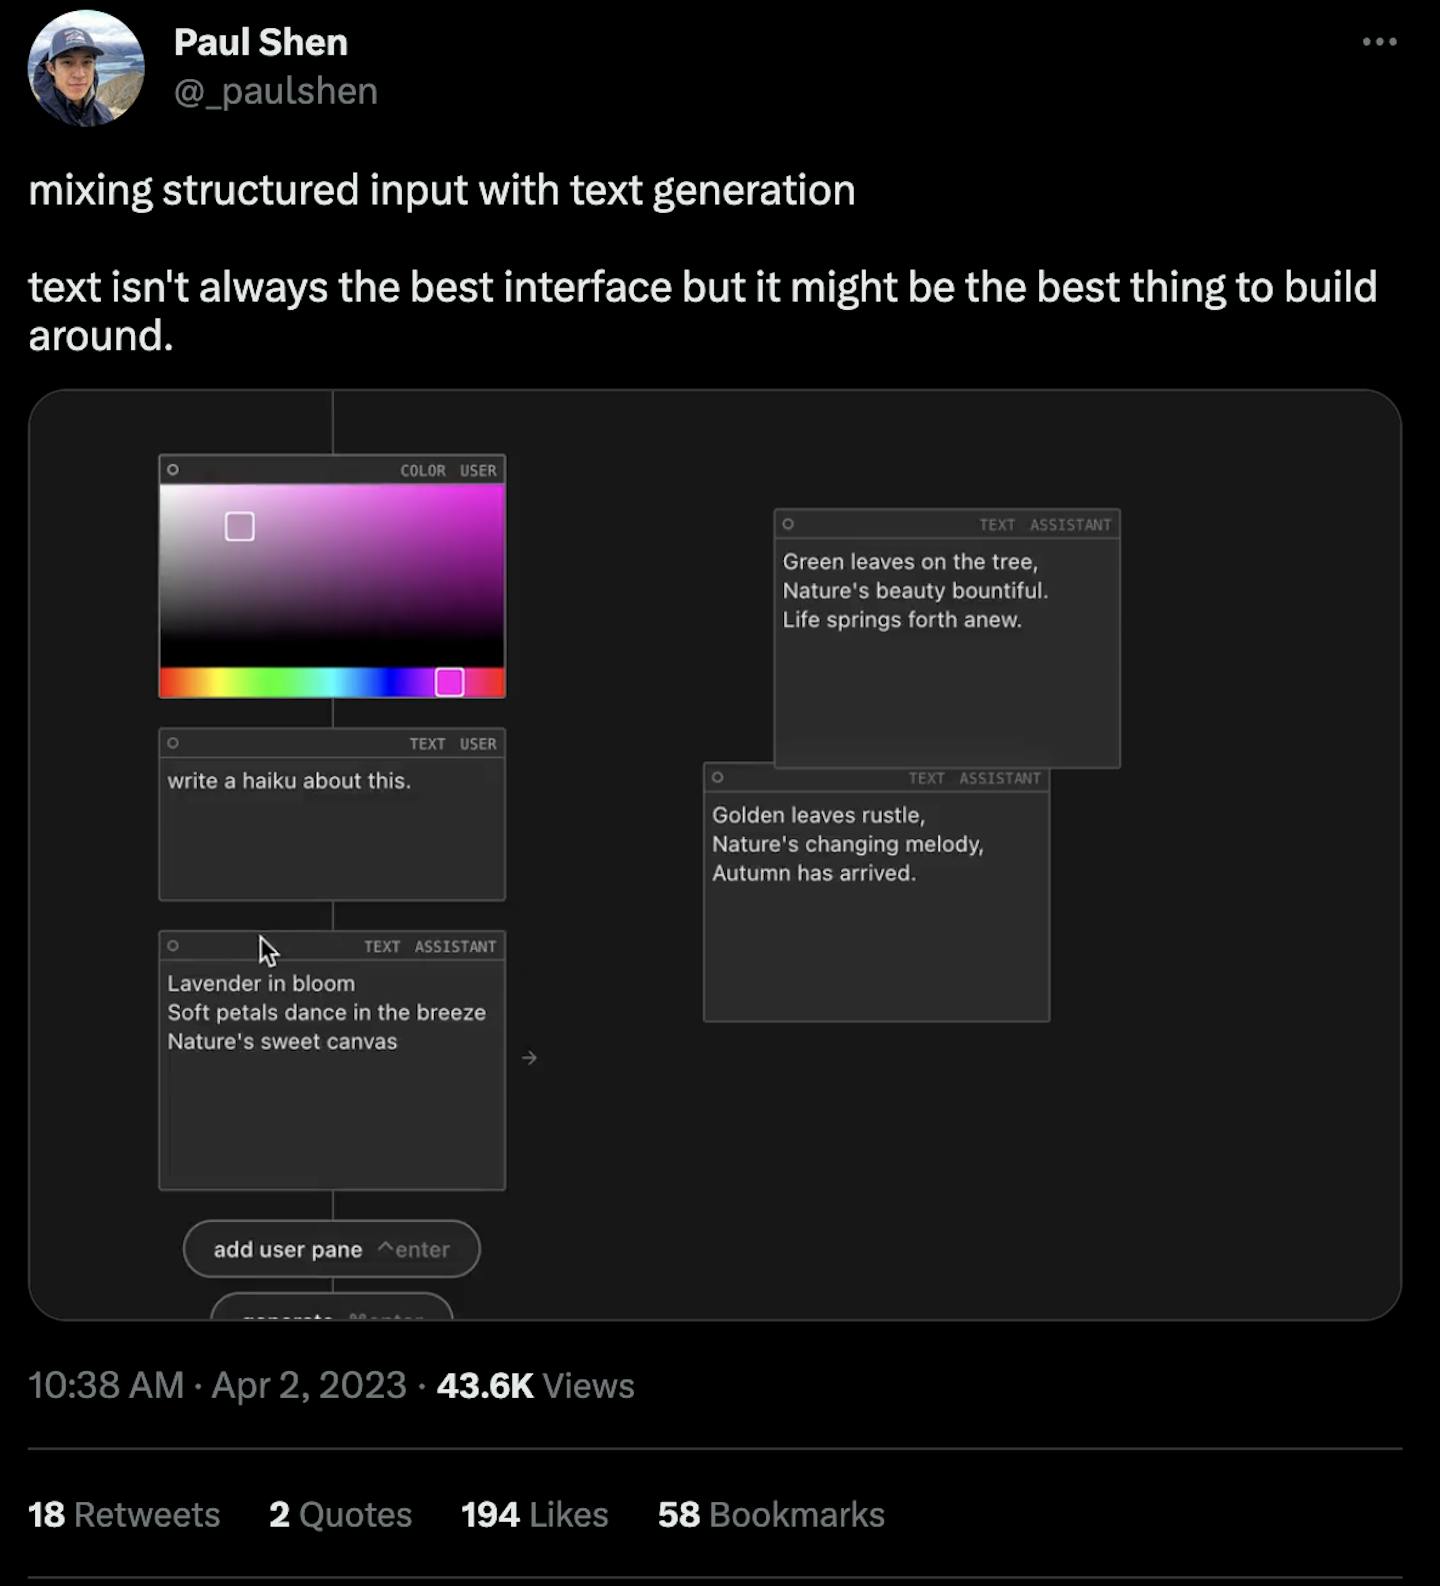Viewport: 1440px width, 1586px height.
Task: Click the saturation picker square in the color field
Action: tap(240, 527)
